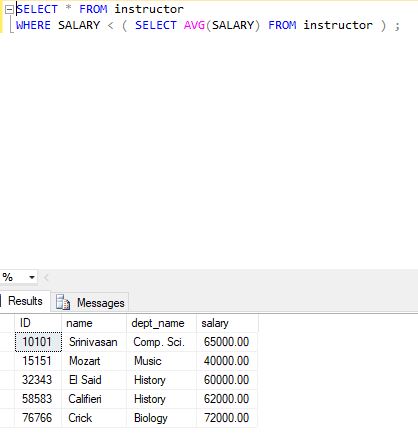Select the Califieri name cell

coord(94,399)
